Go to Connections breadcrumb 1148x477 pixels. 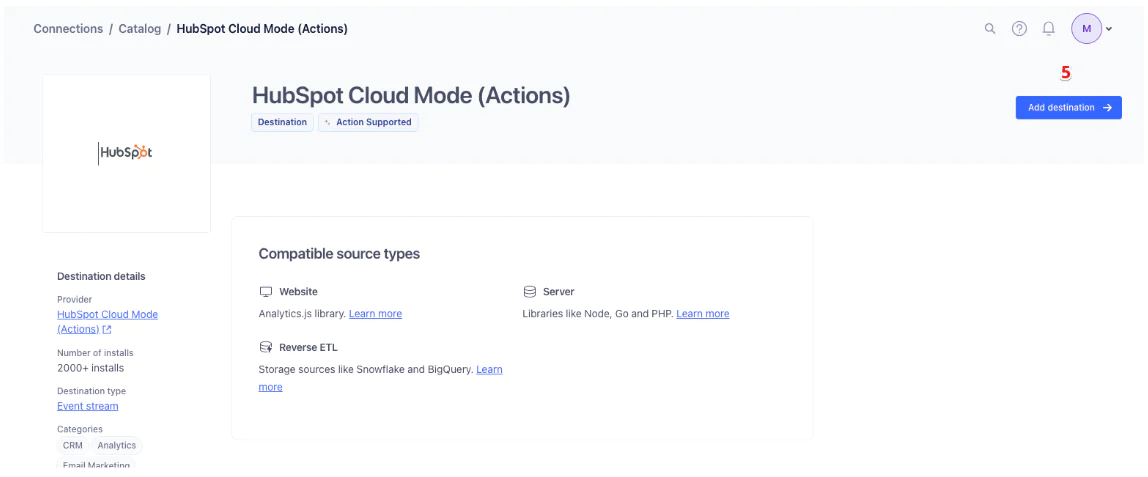(x=68, y=29)
